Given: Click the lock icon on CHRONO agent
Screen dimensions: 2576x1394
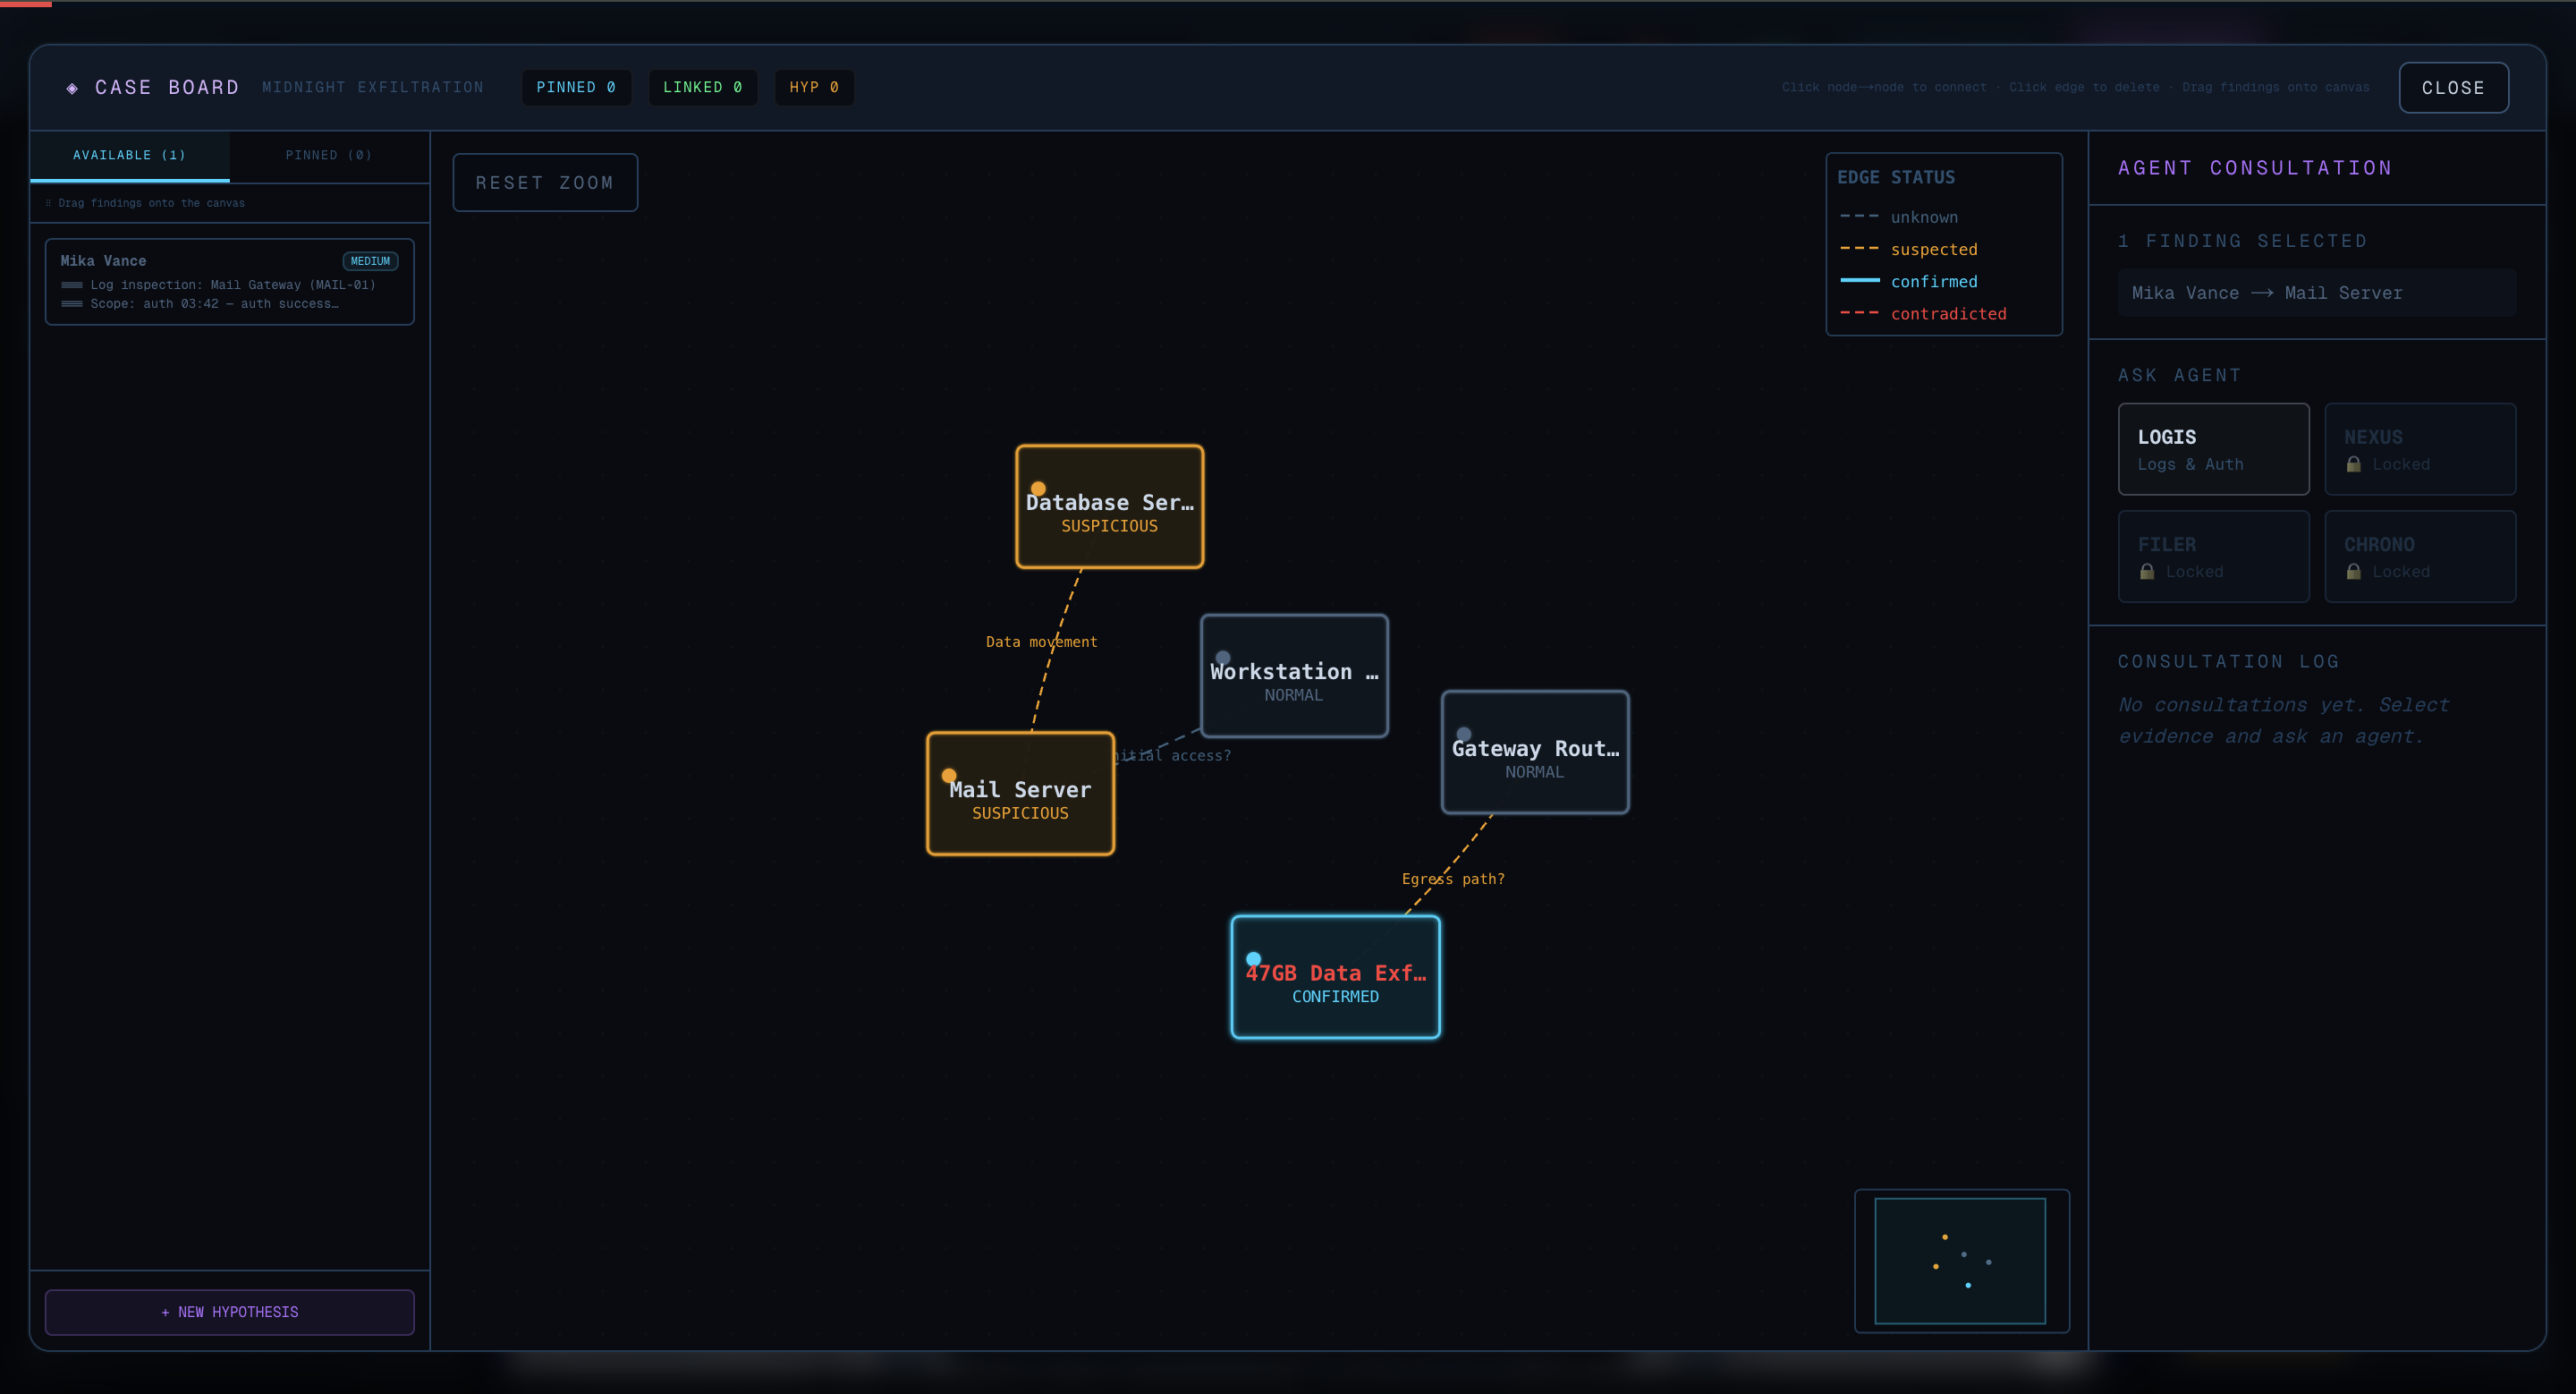Looking at the screenshot, I should pyautogui.click(x=2353, y=572).
